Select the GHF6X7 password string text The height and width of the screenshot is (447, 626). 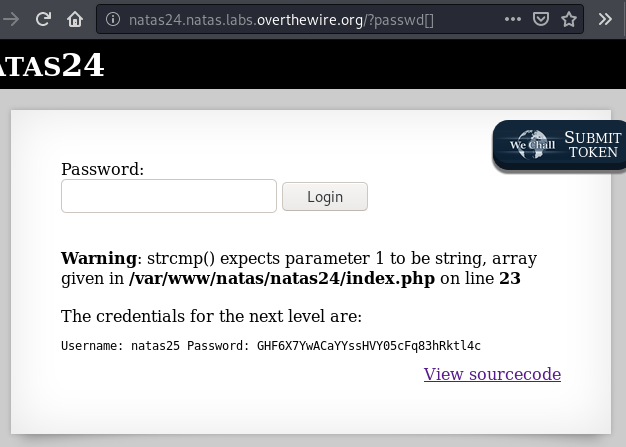pyautogui.click(x=368, y=346)
